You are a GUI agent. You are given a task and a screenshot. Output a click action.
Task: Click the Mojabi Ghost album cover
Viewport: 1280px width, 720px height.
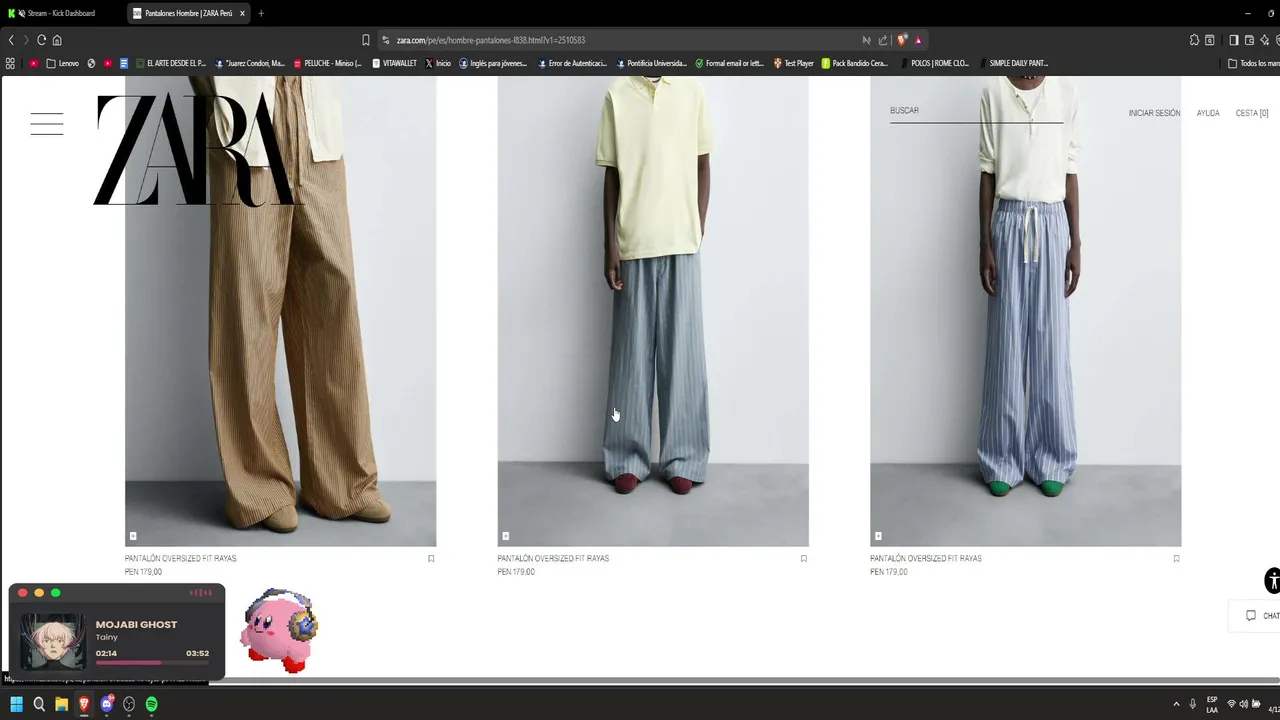53,640
